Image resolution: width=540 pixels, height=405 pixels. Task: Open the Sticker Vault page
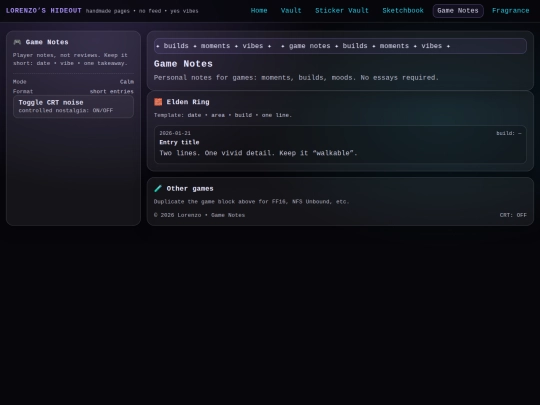[342, 11]
